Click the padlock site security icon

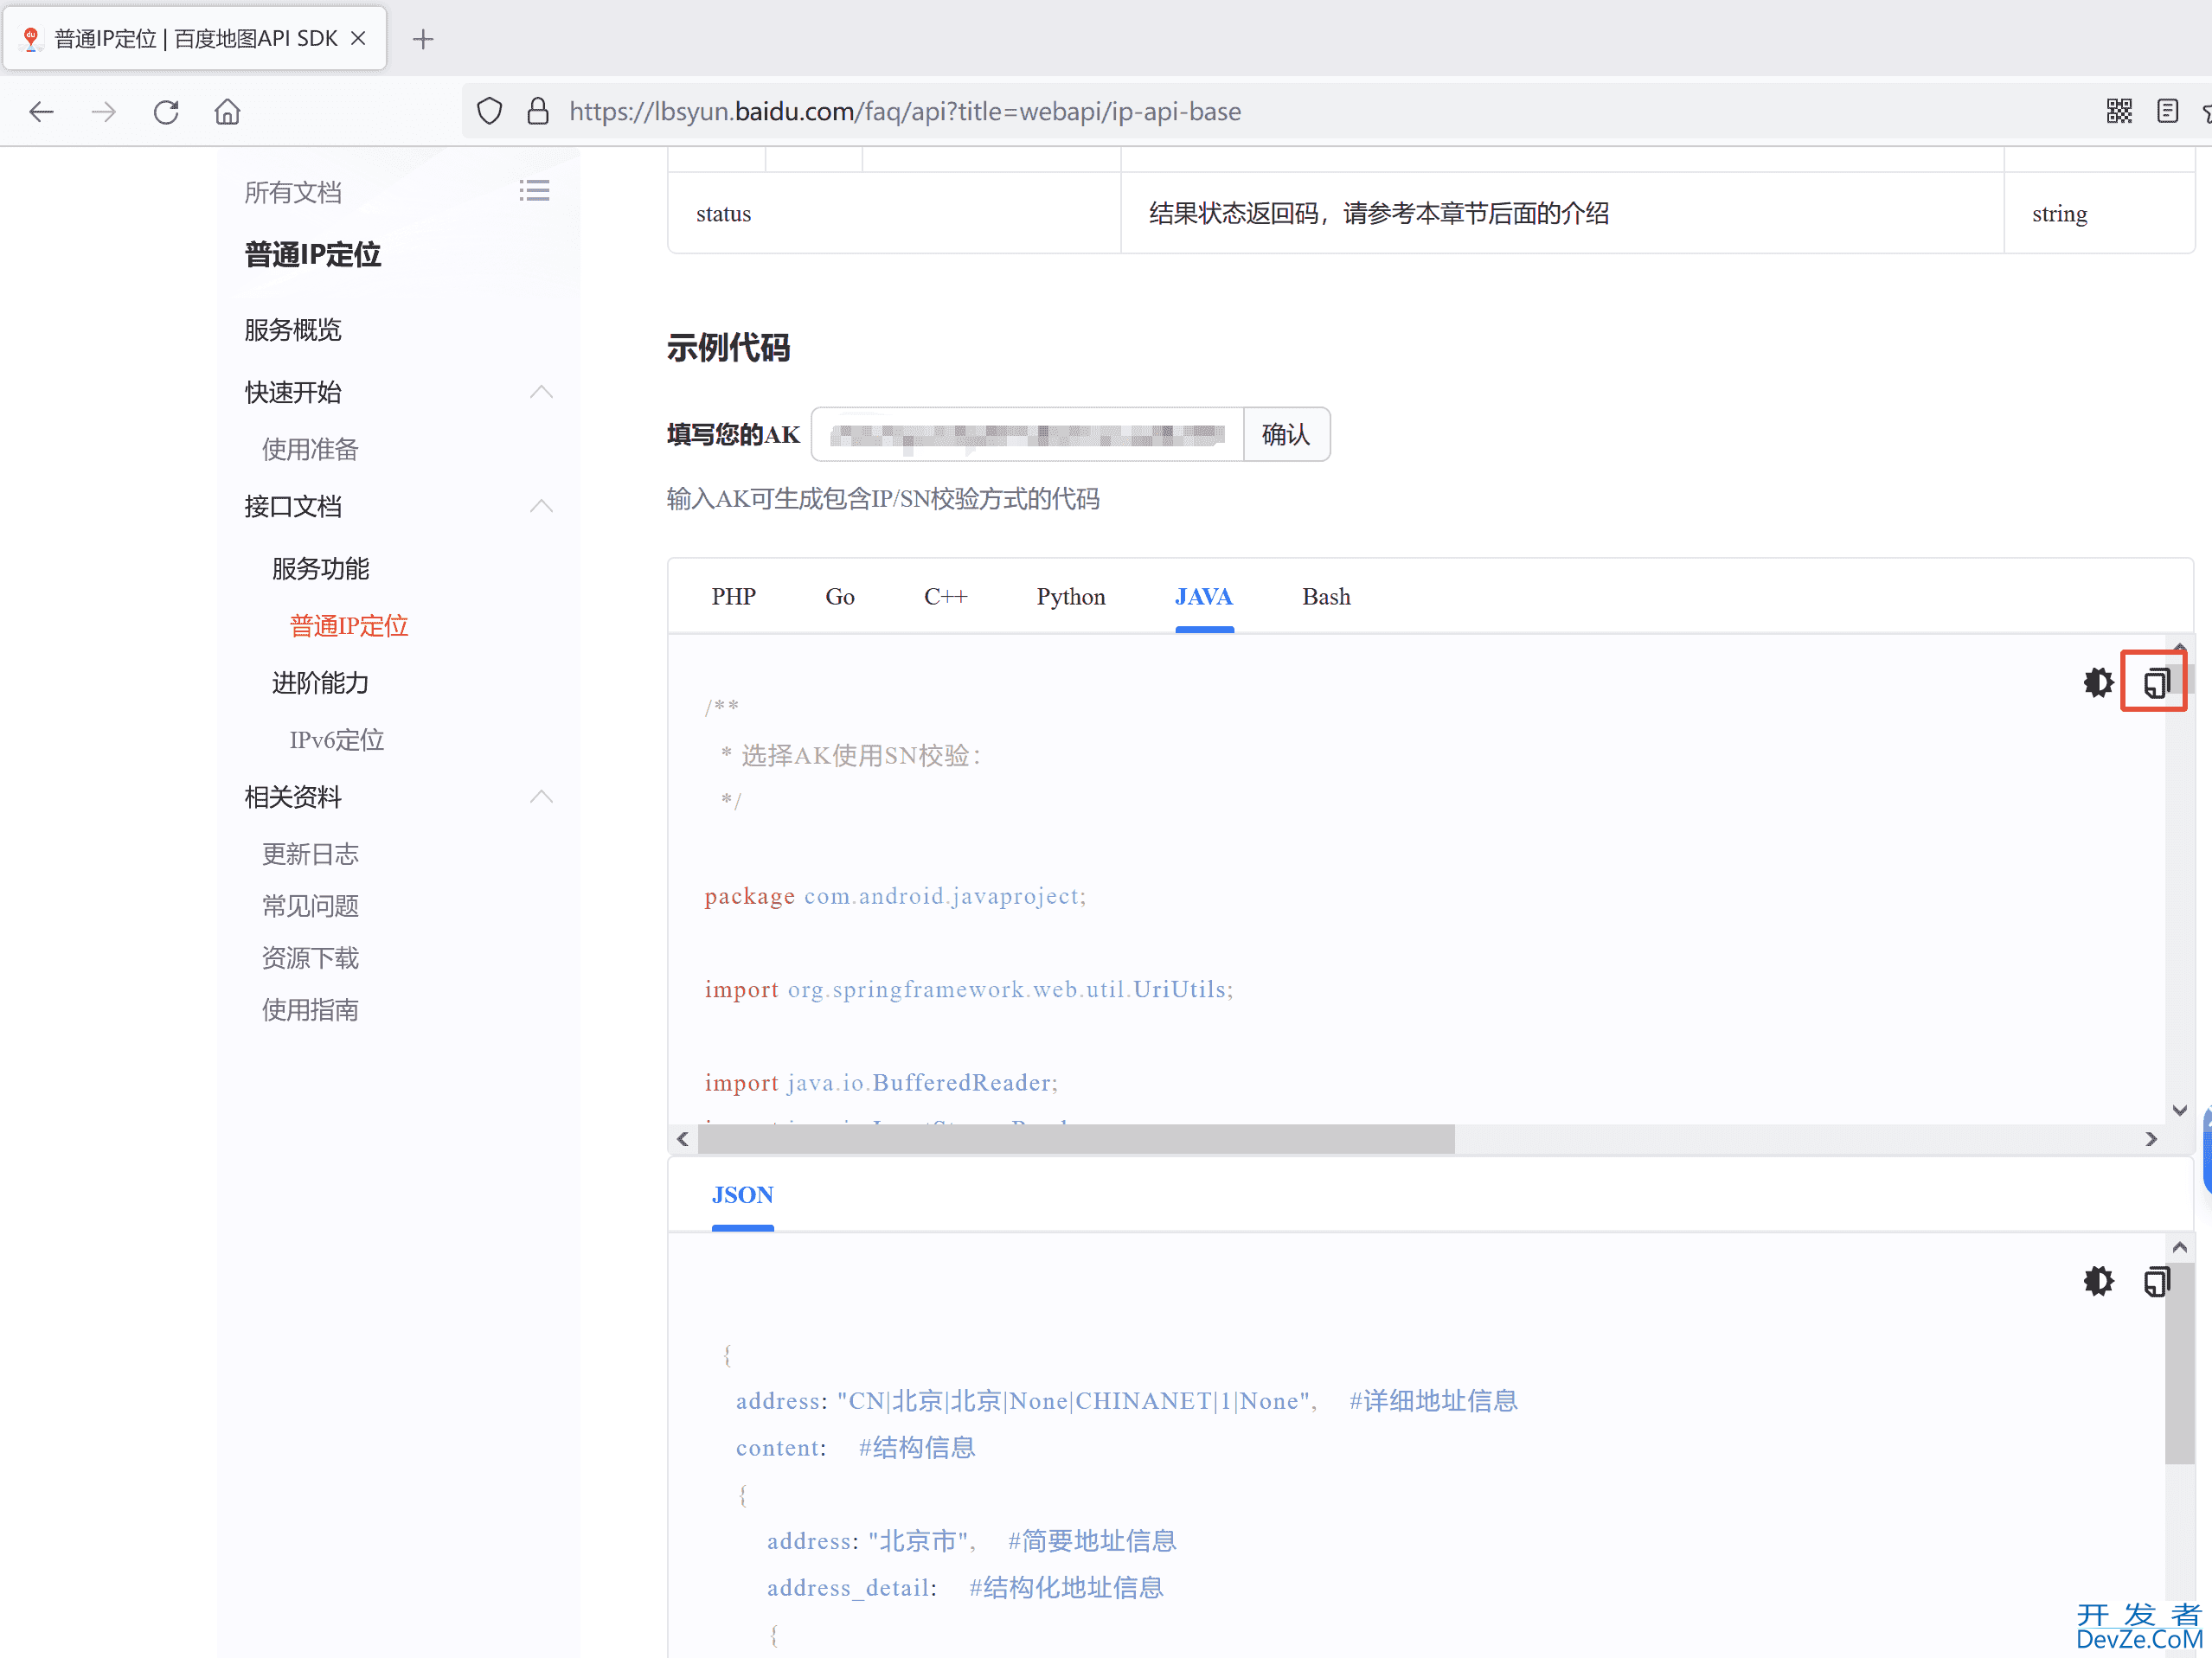(x=538, y=111)
